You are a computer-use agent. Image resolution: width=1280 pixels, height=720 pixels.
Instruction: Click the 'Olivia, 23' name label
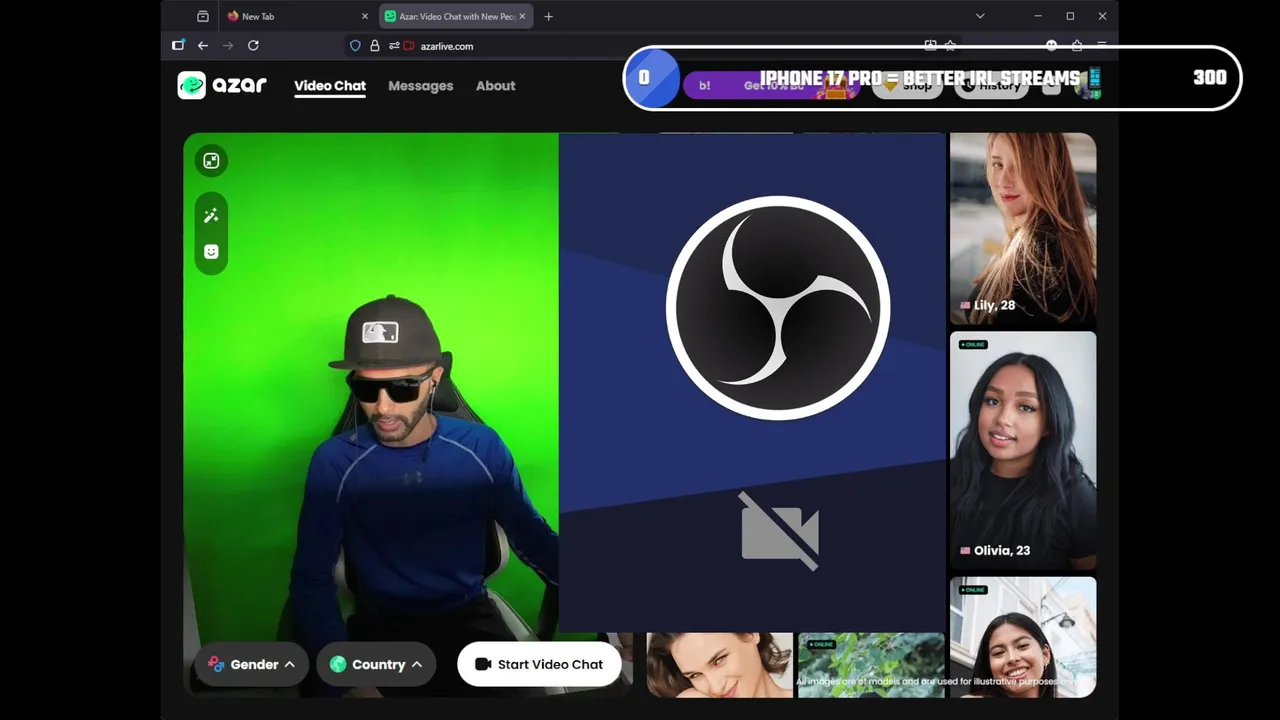coord(1002,550)
